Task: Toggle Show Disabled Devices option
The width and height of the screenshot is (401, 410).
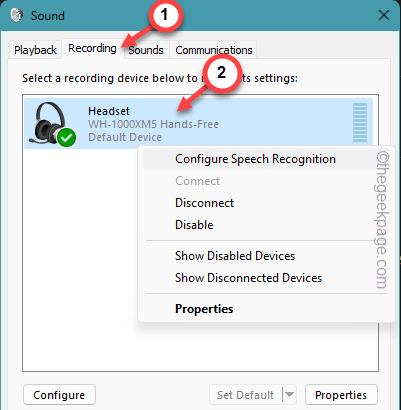Action: [235, 256]
